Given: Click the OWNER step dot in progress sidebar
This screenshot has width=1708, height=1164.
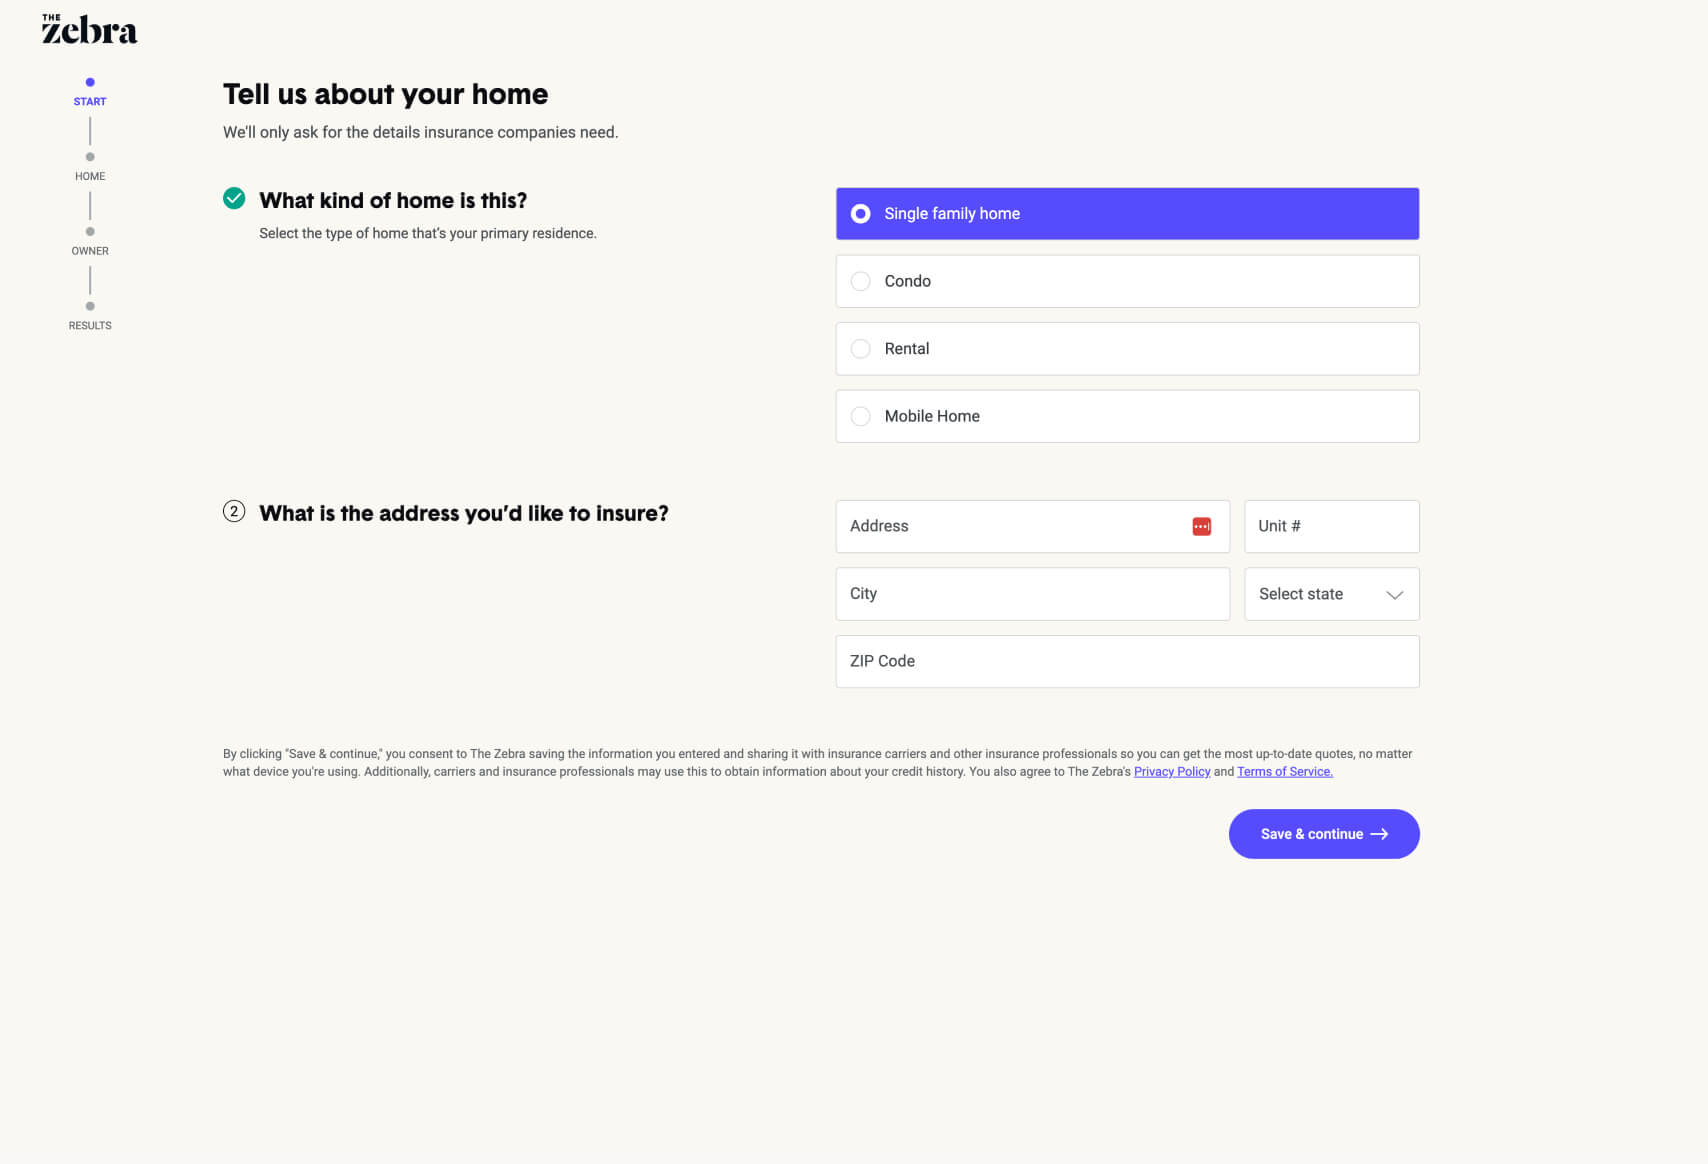Looking at the screenshot, I should click(90, 232).
